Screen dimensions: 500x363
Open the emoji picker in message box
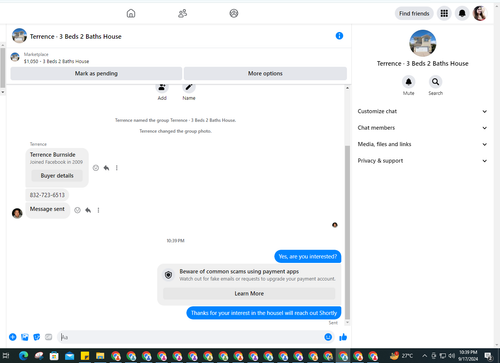[328, 337]
